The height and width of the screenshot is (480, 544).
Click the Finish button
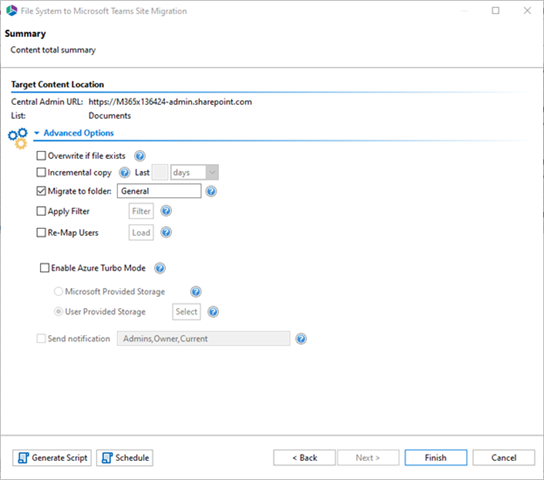pos(436,458)
